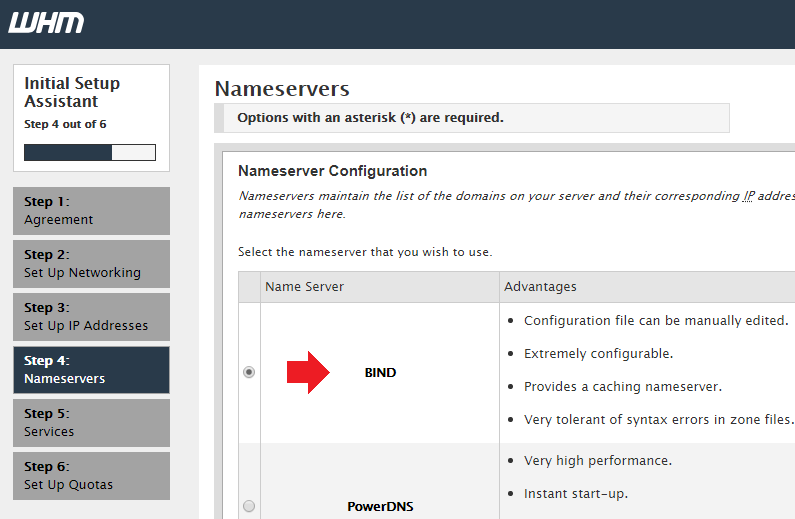Click the WHM logo in header
Viewport: 795px width, 519px height.
(x=46, y=23)
